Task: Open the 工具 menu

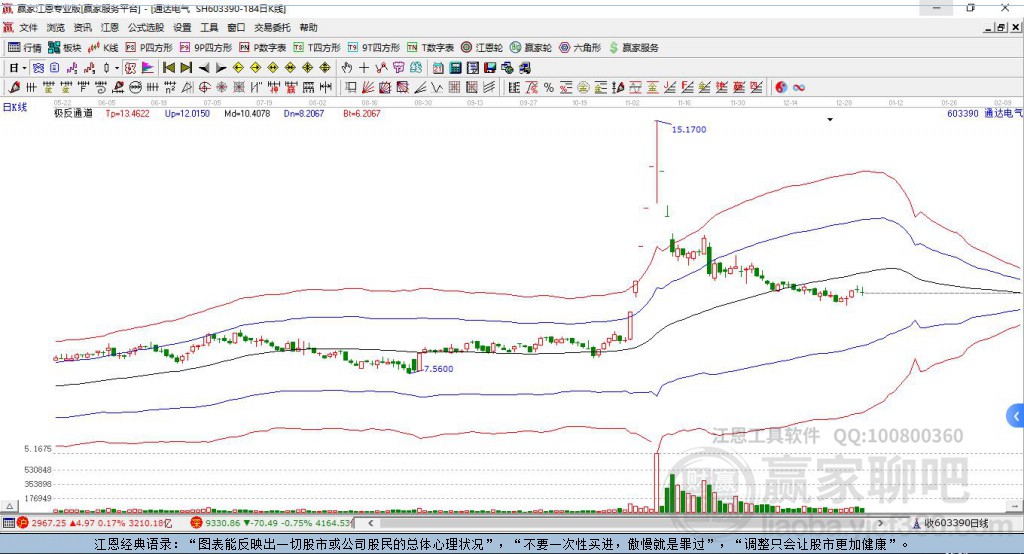Action: click(209, 27)
